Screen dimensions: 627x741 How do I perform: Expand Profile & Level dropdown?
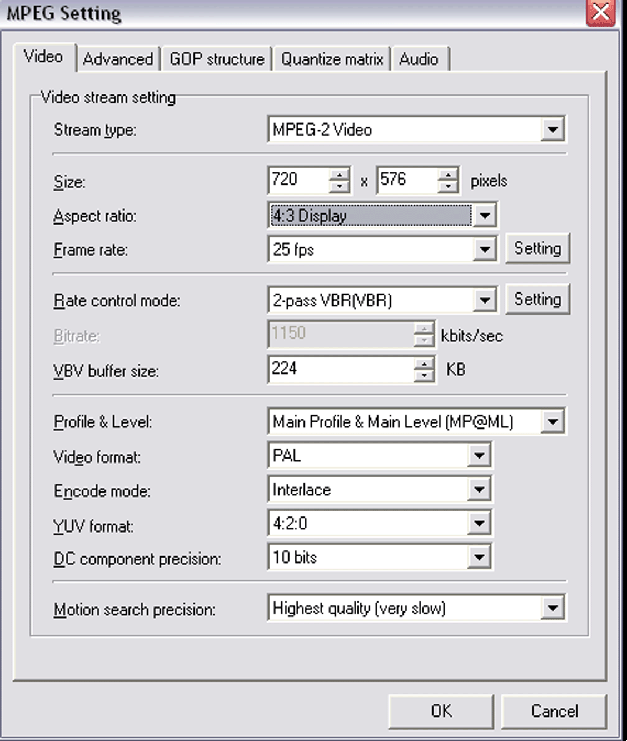(552, 422)
